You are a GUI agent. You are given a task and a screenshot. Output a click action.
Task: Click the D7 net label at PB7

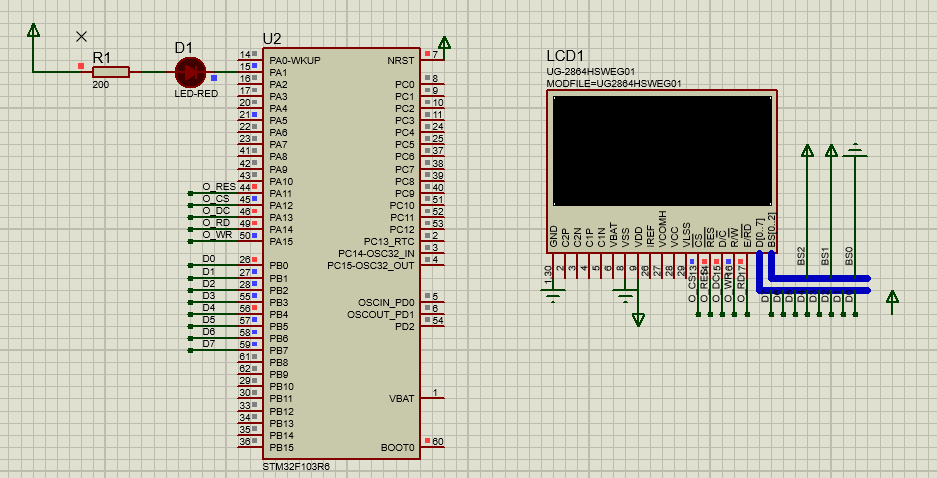tap(209, 344)
